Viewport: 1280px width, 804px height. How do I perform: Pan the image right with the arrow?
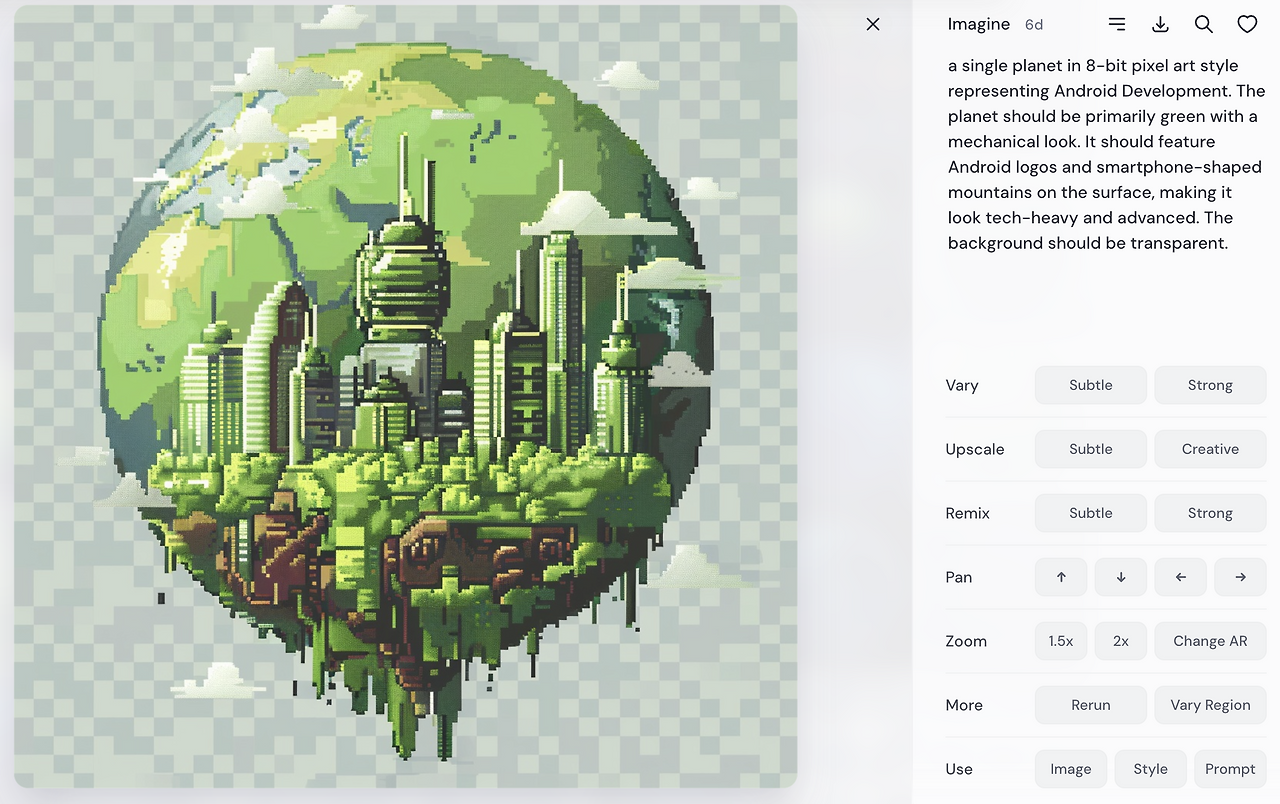1241,577
